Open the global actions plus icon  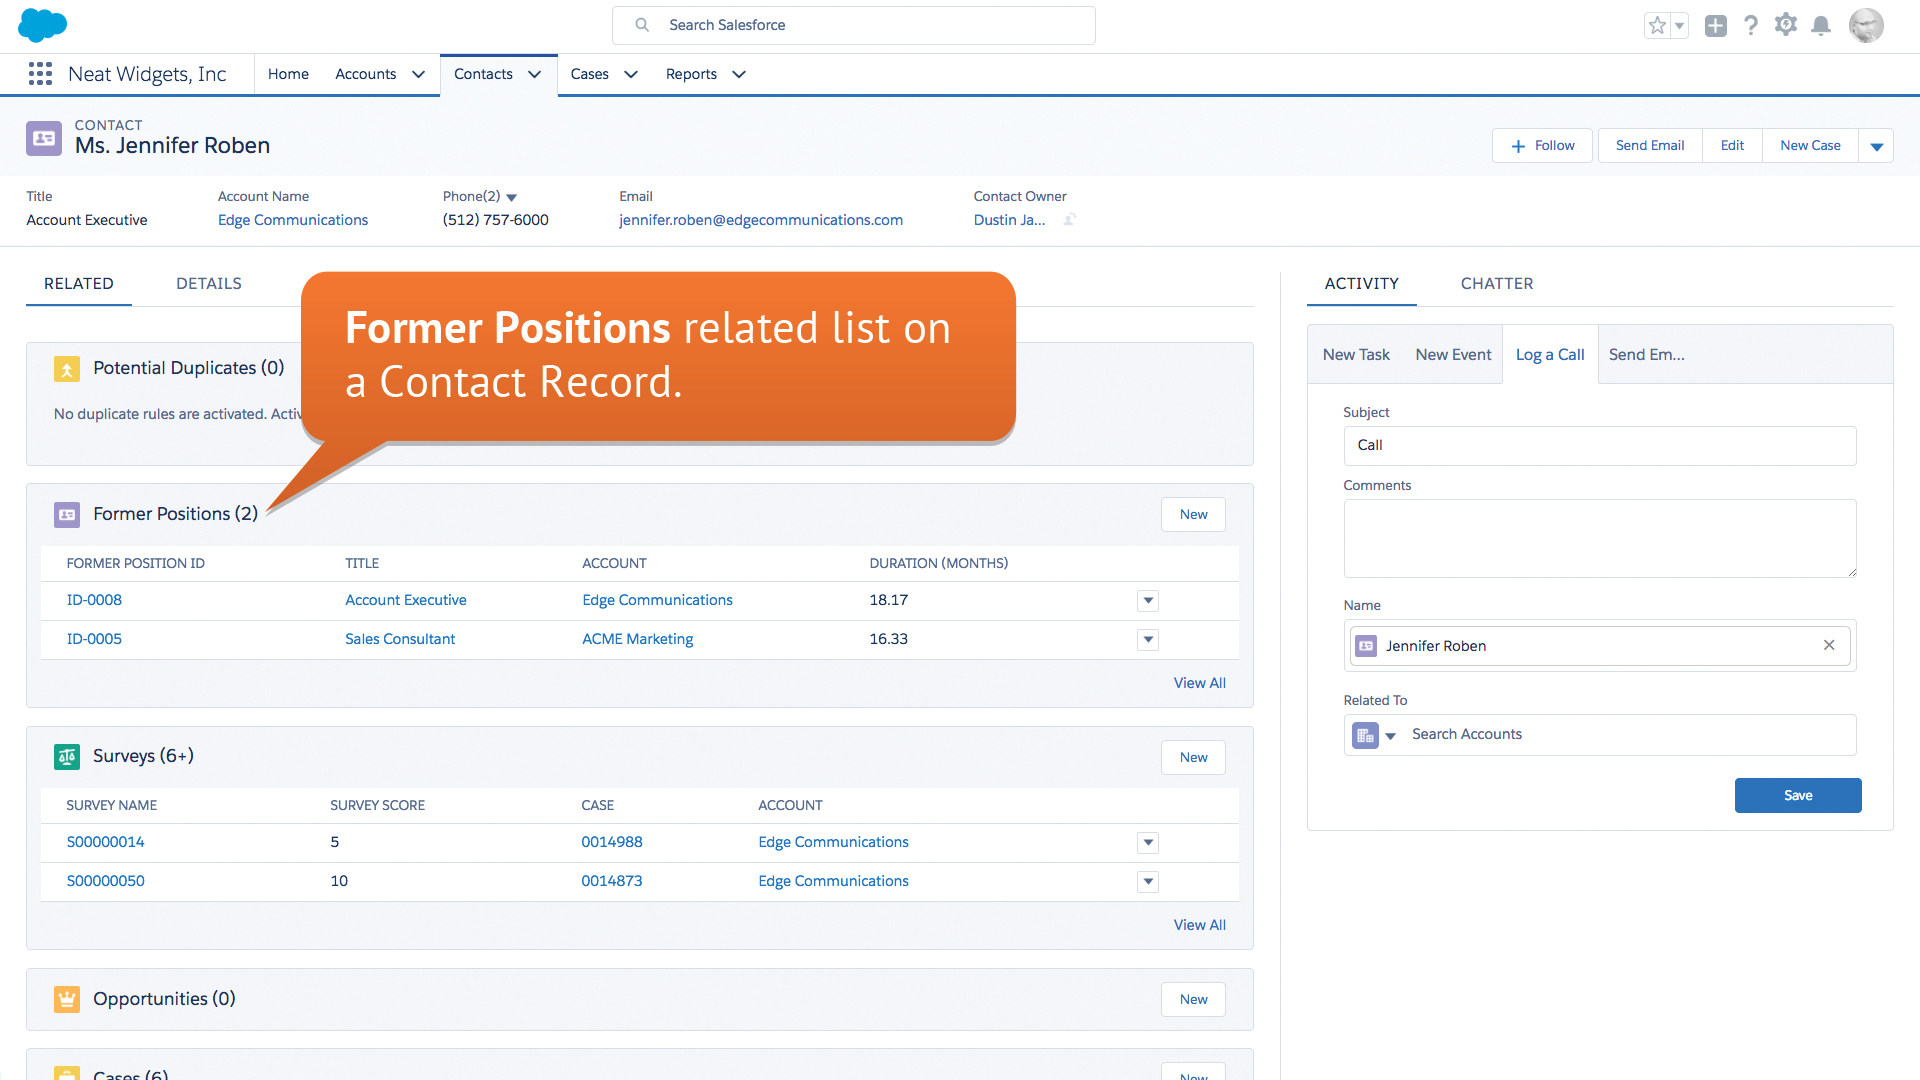pos(1716,26)
